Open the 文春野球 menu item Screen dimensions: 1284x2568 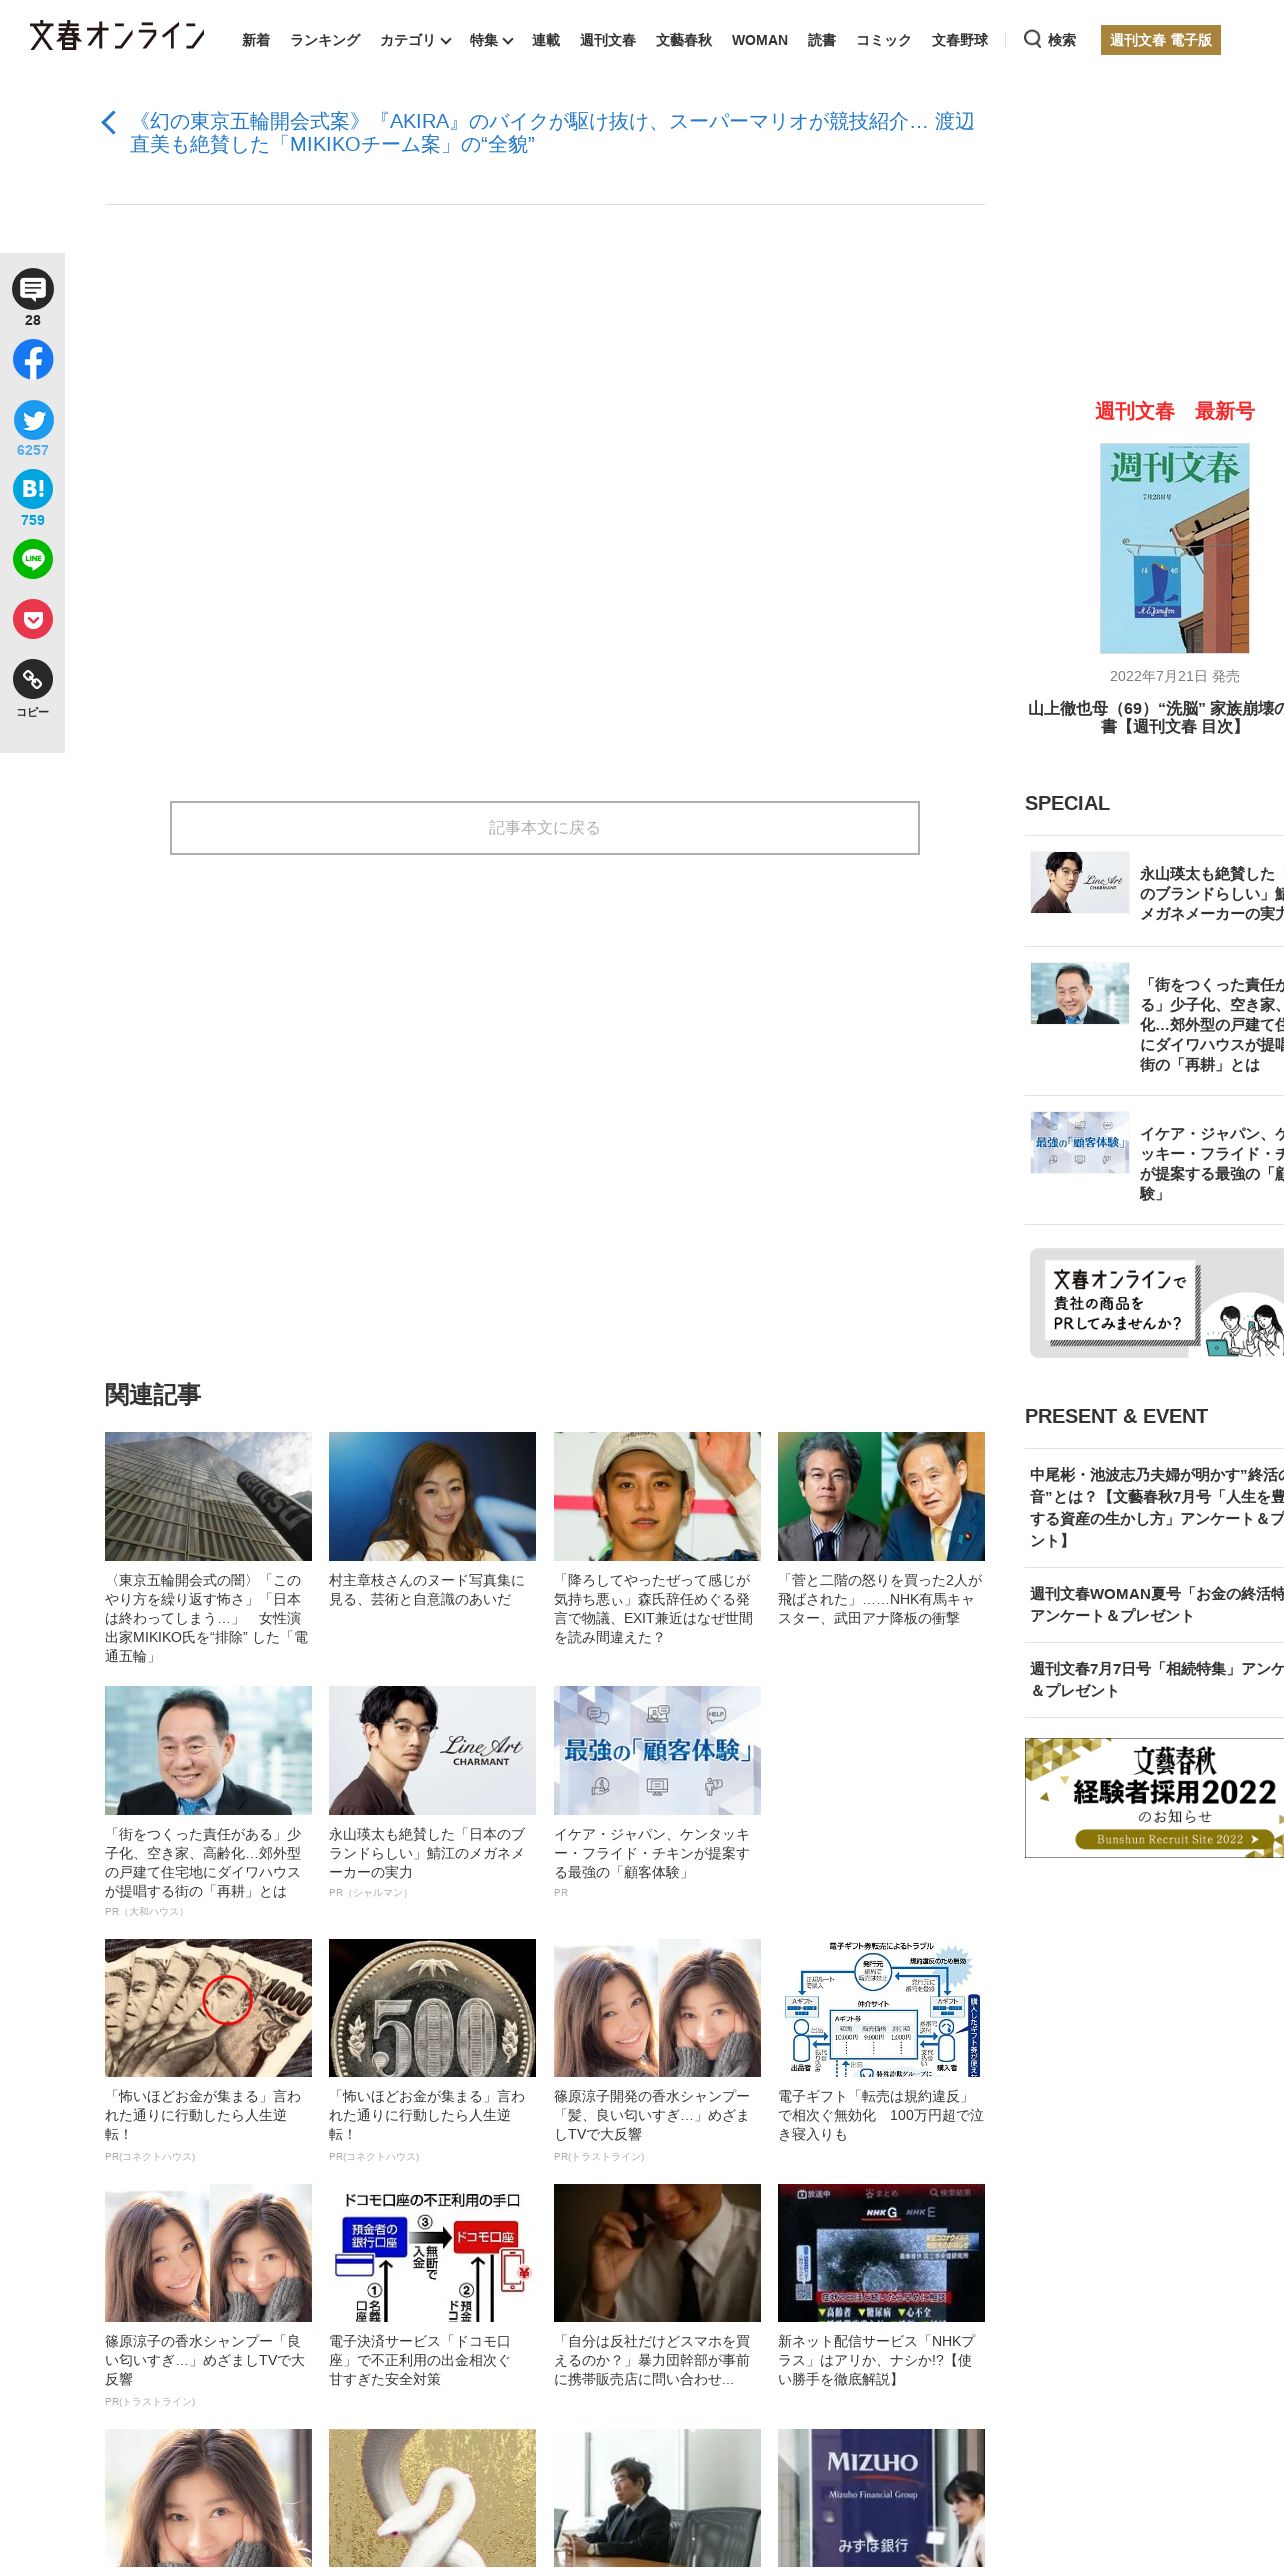(x=960, y=40)
